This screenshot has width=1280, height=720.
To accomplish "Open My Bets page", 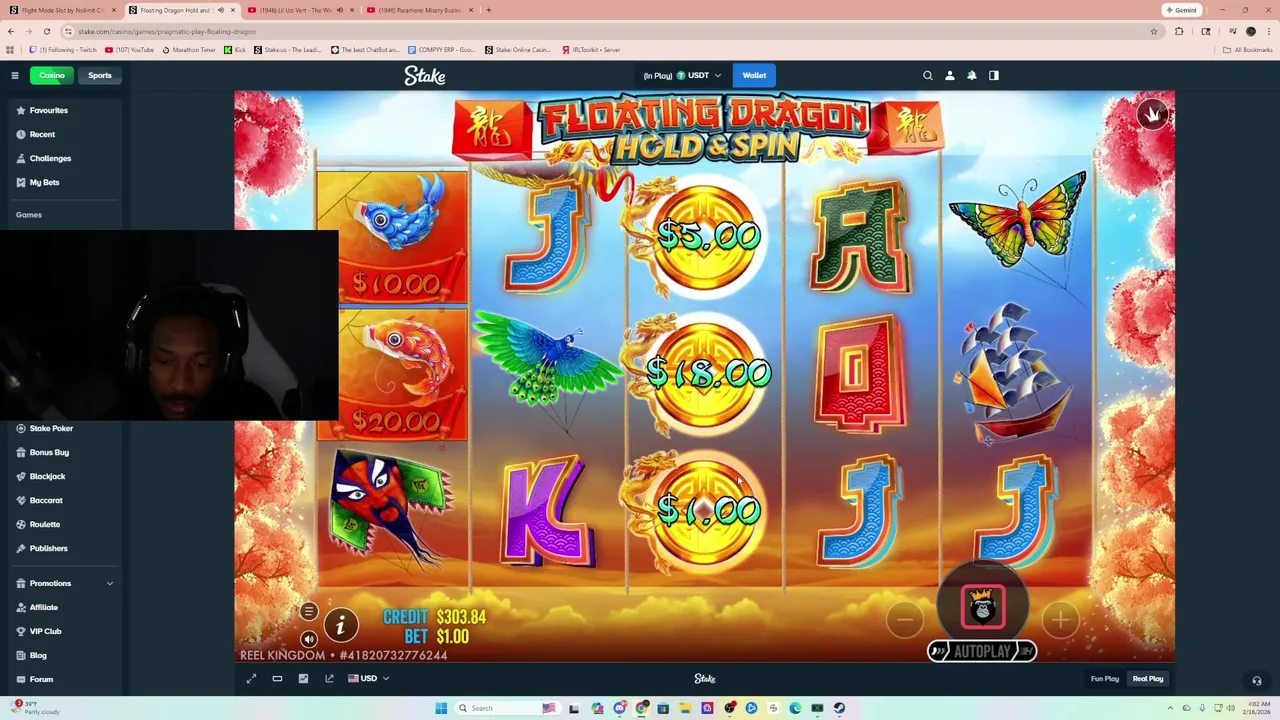I will coord(44,182).
